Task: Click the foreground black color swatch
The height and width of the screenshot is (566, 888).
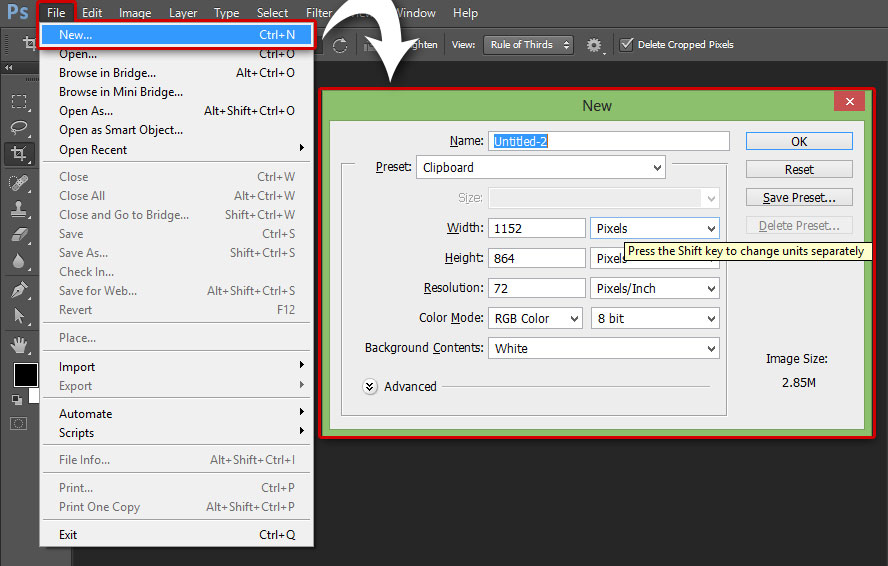Action: [x=25, y=375]
